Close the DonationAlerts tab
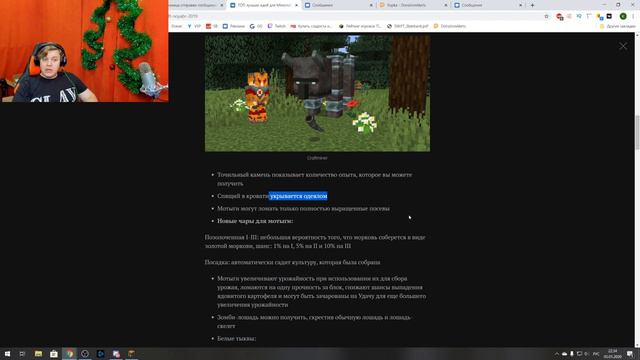The image size is (640, 360). coord(445,5)
